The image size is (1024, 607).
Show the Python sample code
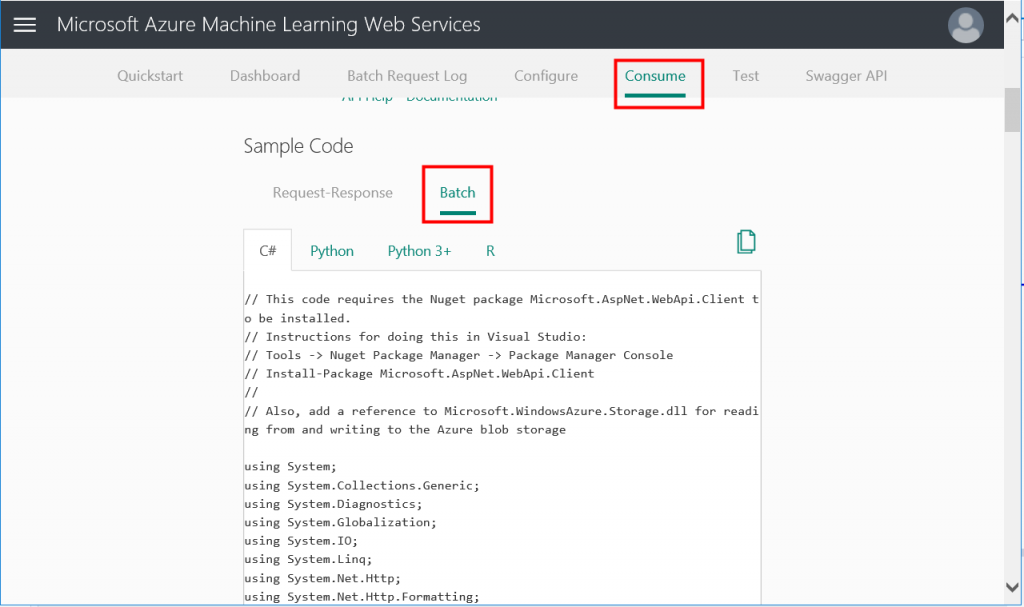click(332, 252)
